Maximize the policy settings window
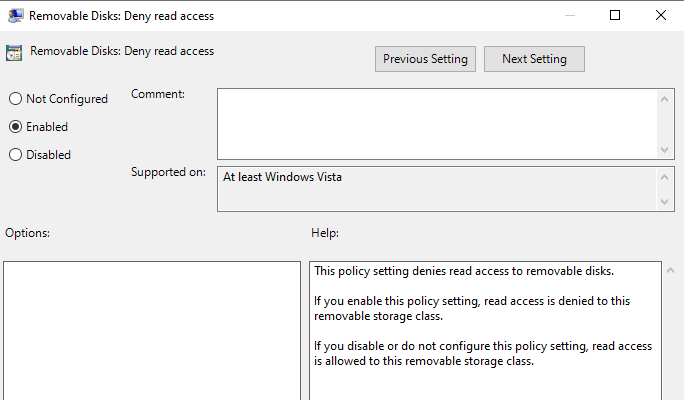This screenshot has height=400, width=684. (615, 15)
